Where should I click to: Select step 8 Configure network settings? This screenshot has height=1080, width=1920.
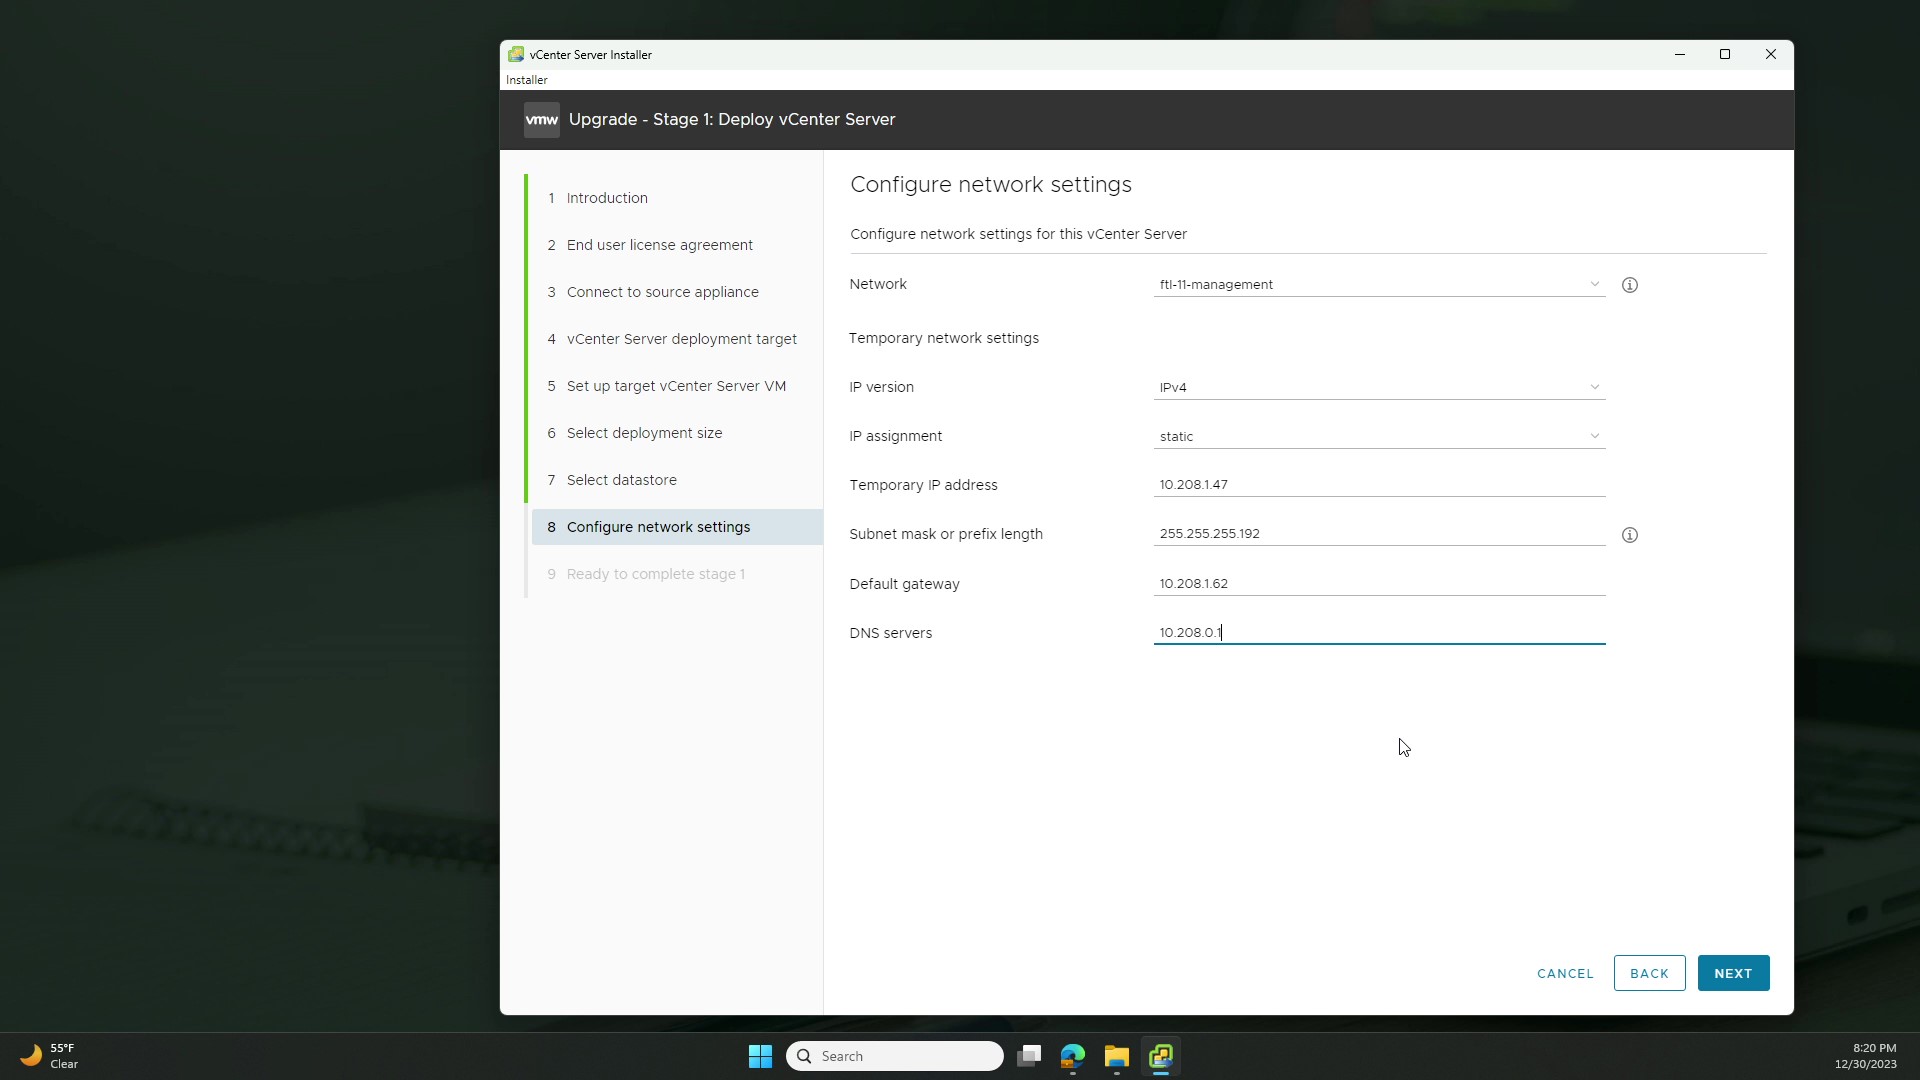[x=677, y=527]
